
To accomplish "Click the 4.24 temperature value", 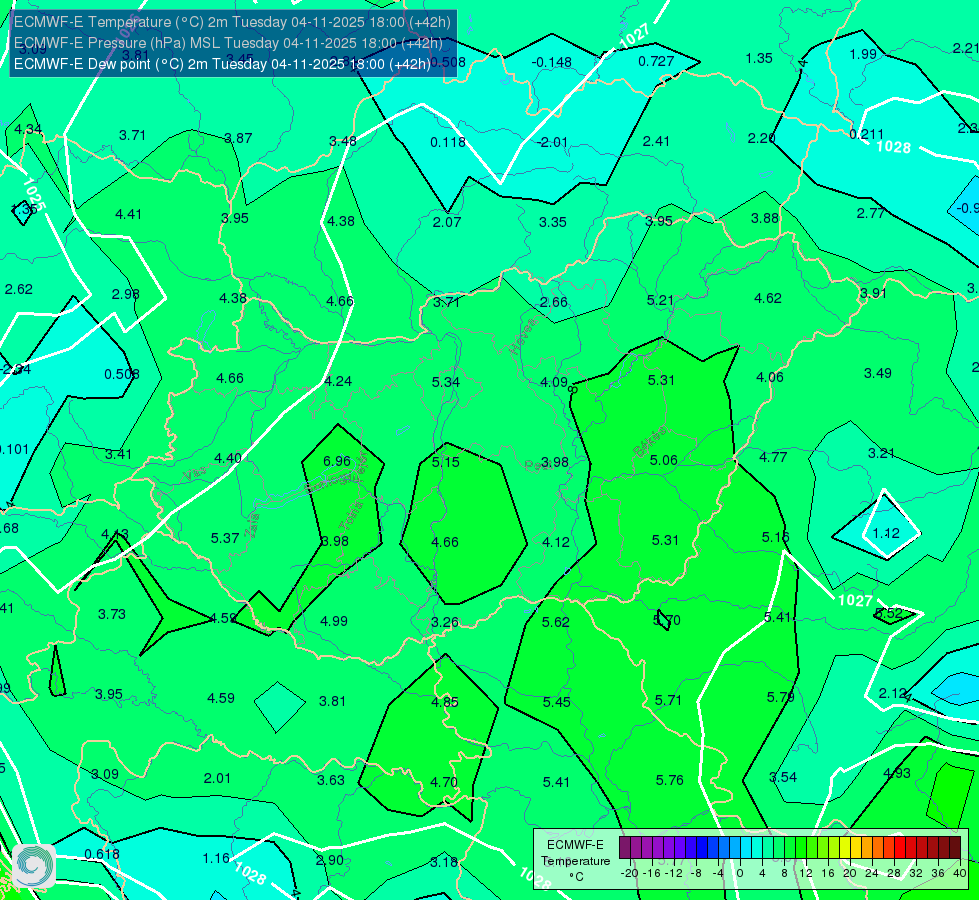I will (x=338, y=381).
